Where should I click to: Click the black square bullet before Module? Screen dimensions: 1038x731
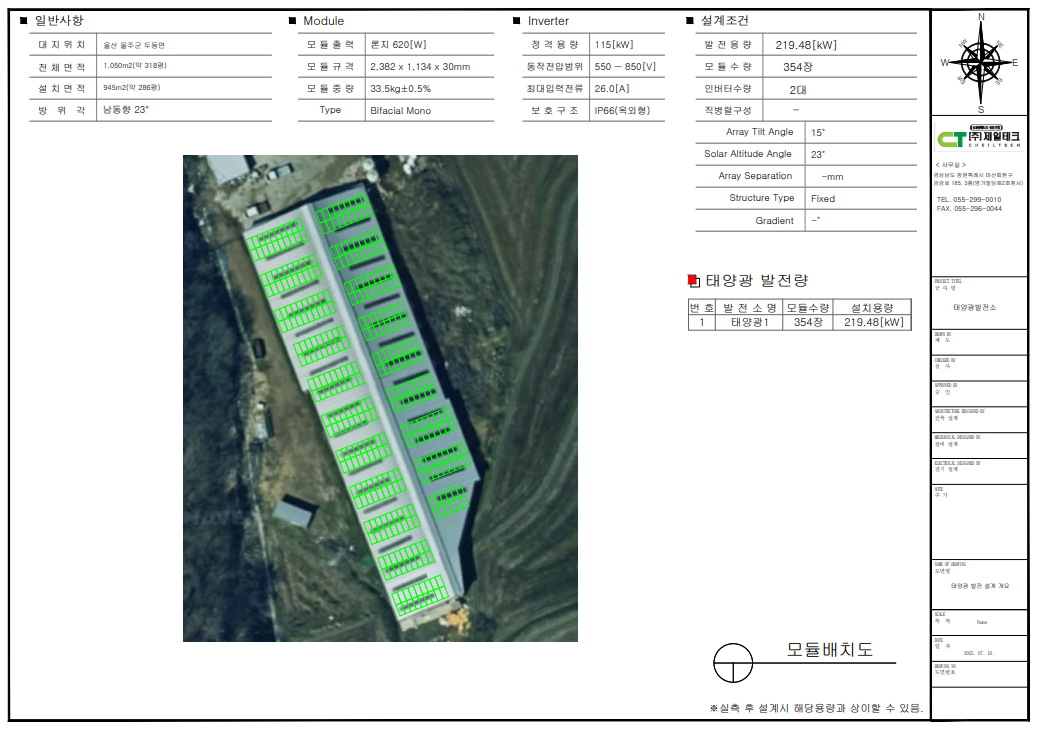click(x=292, y=21)
